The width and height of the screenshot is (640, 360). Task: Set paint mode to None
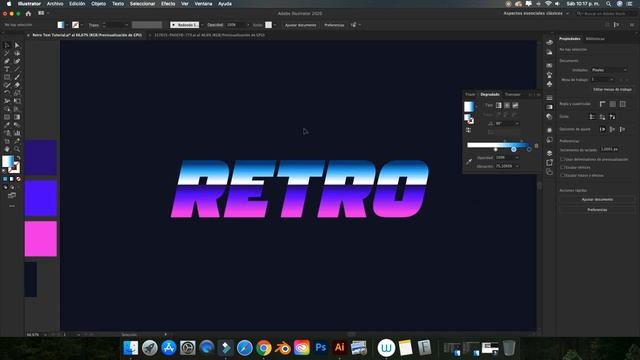pos(18,179)
